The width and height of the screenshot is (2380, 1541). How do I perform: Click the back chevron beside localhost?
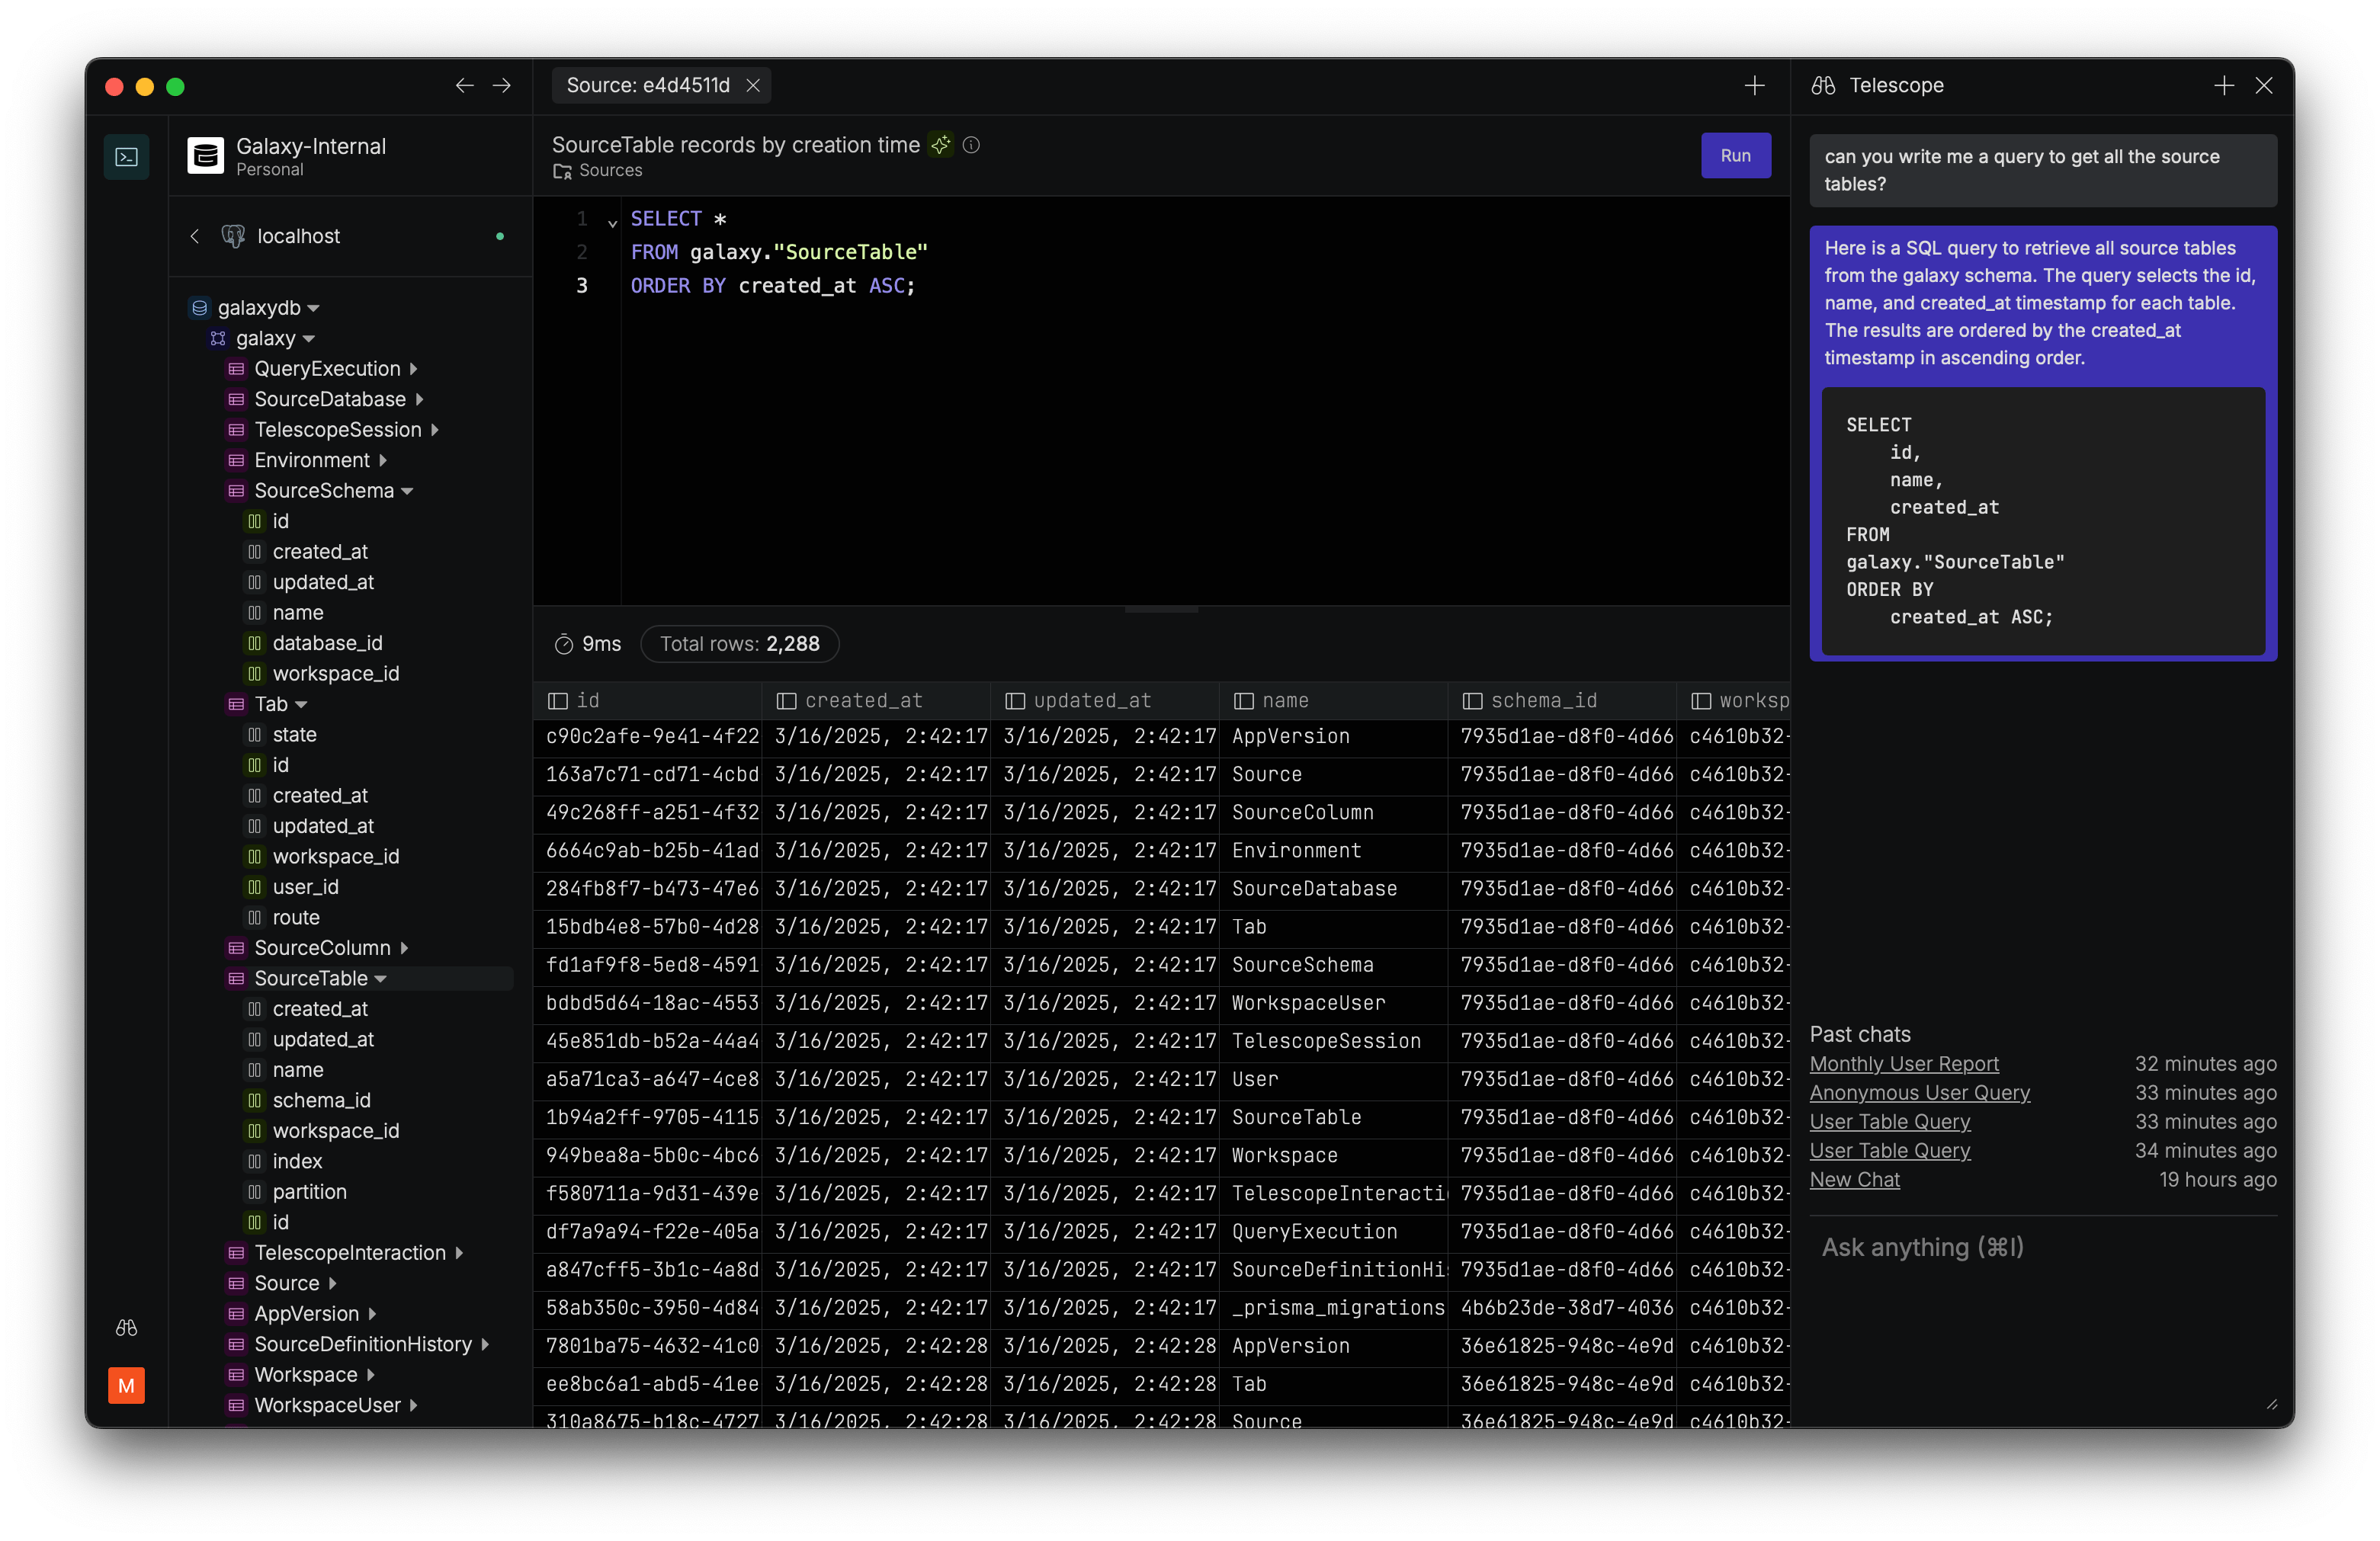click(x=195, y=236)
